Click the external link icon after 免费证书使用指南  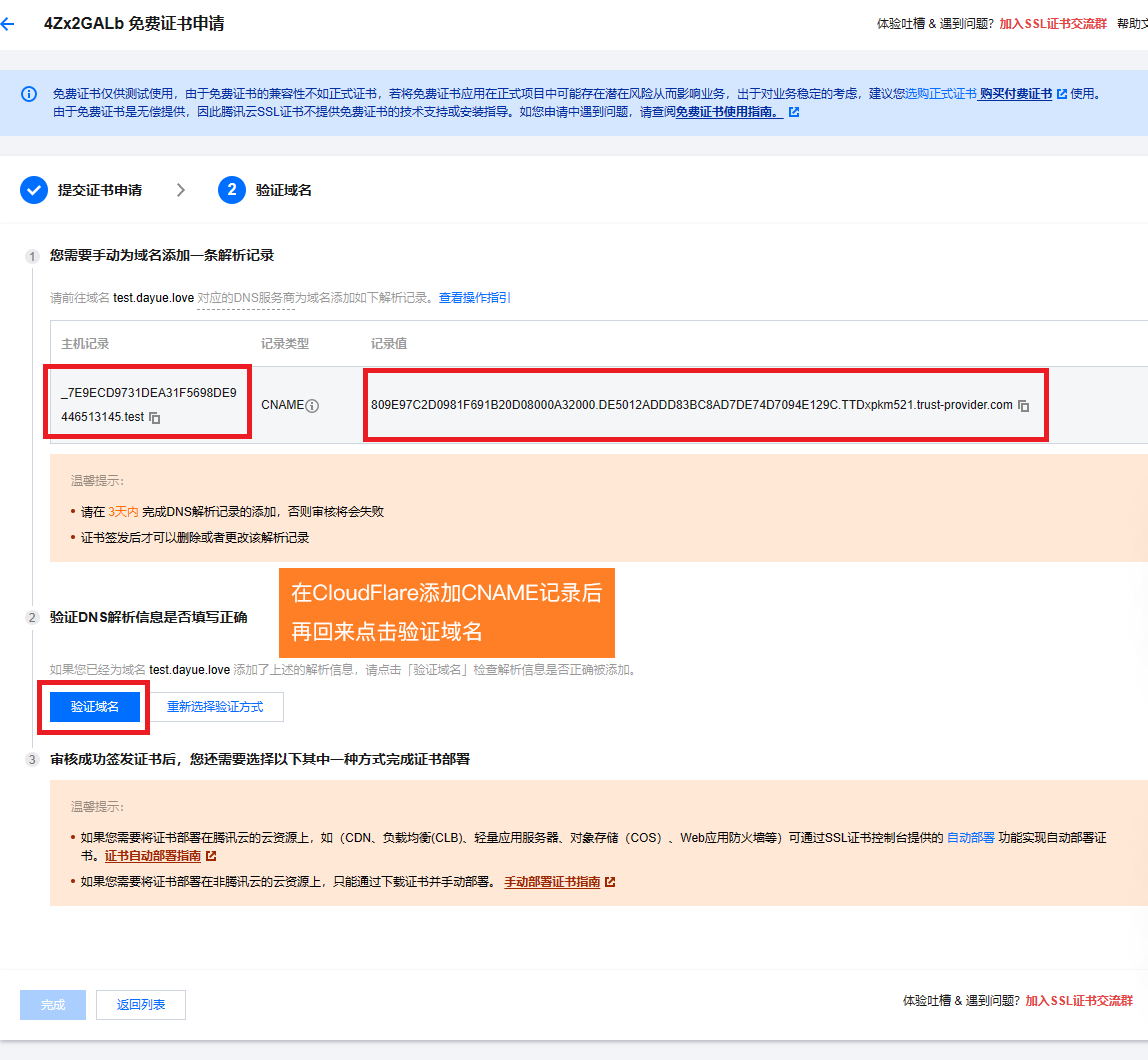[x=794, y=113]
